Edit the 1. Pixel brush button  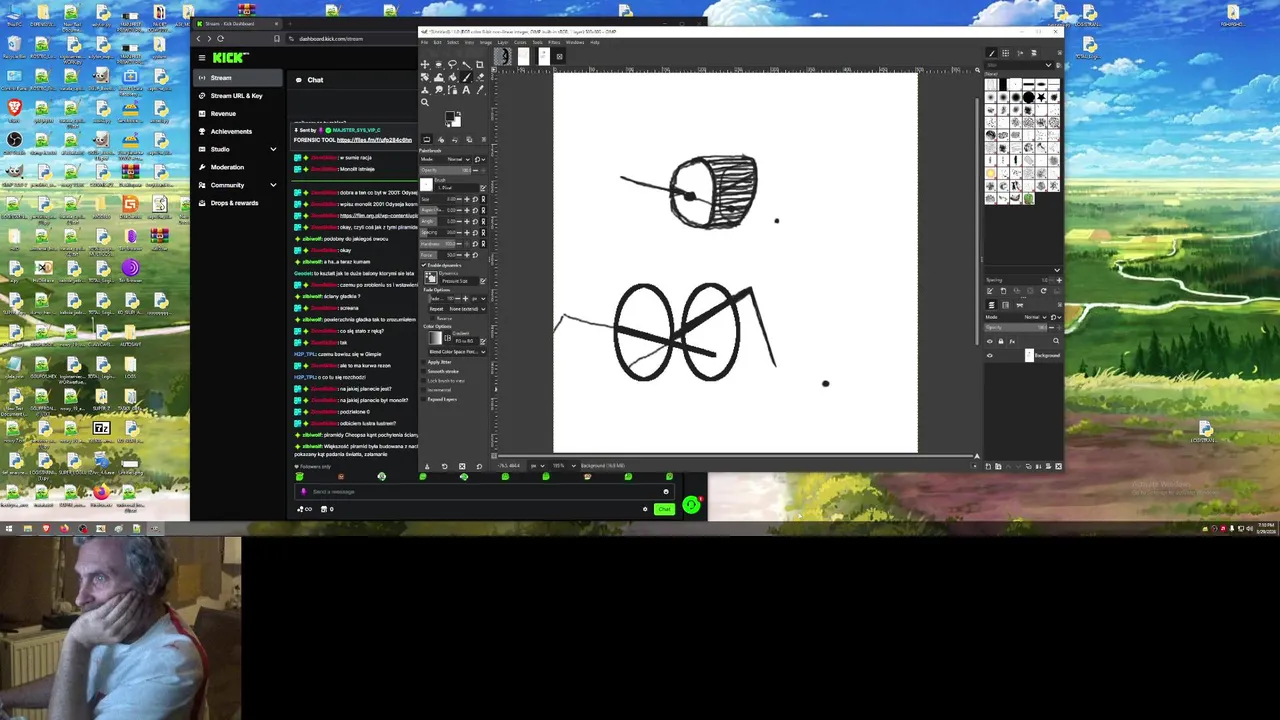tap(483, 187)
